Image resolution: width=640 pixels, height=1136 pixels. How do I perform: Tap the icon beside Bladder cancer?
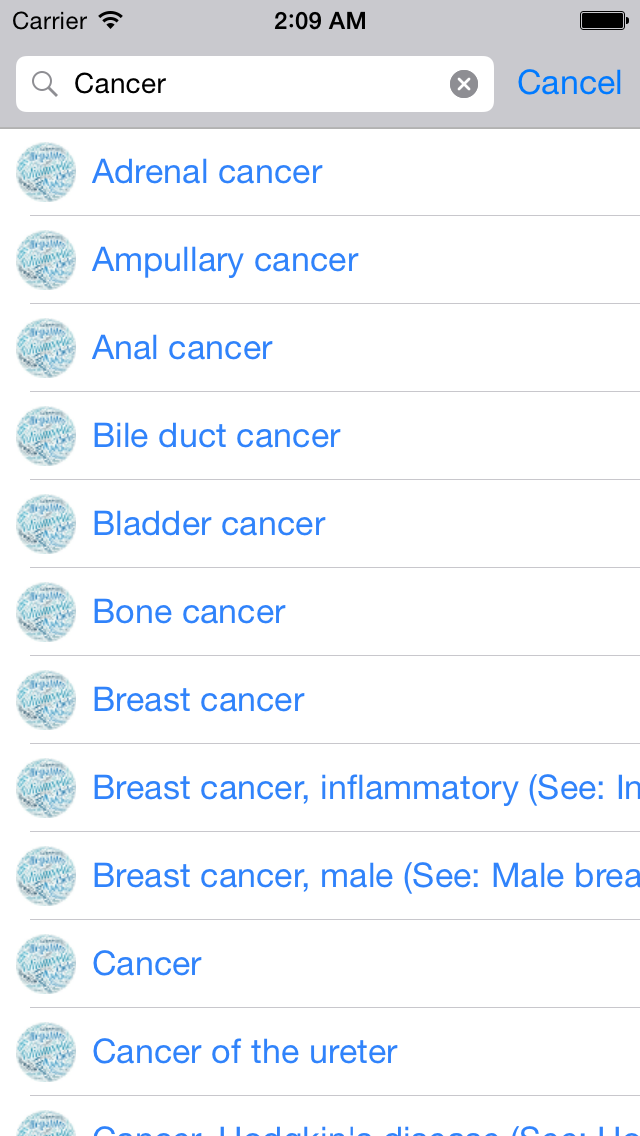(x=46, y=524)
